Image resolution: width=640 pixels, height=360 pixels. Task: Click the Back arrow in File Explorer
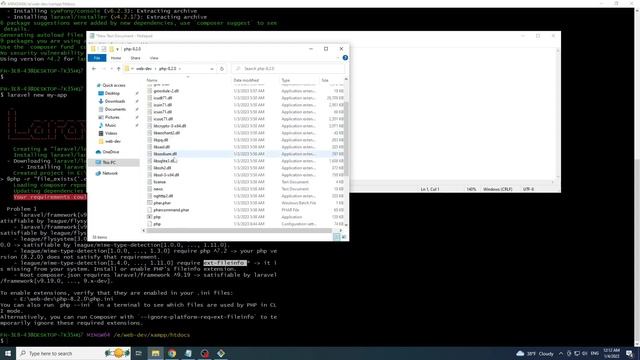(x=94, y=69)
